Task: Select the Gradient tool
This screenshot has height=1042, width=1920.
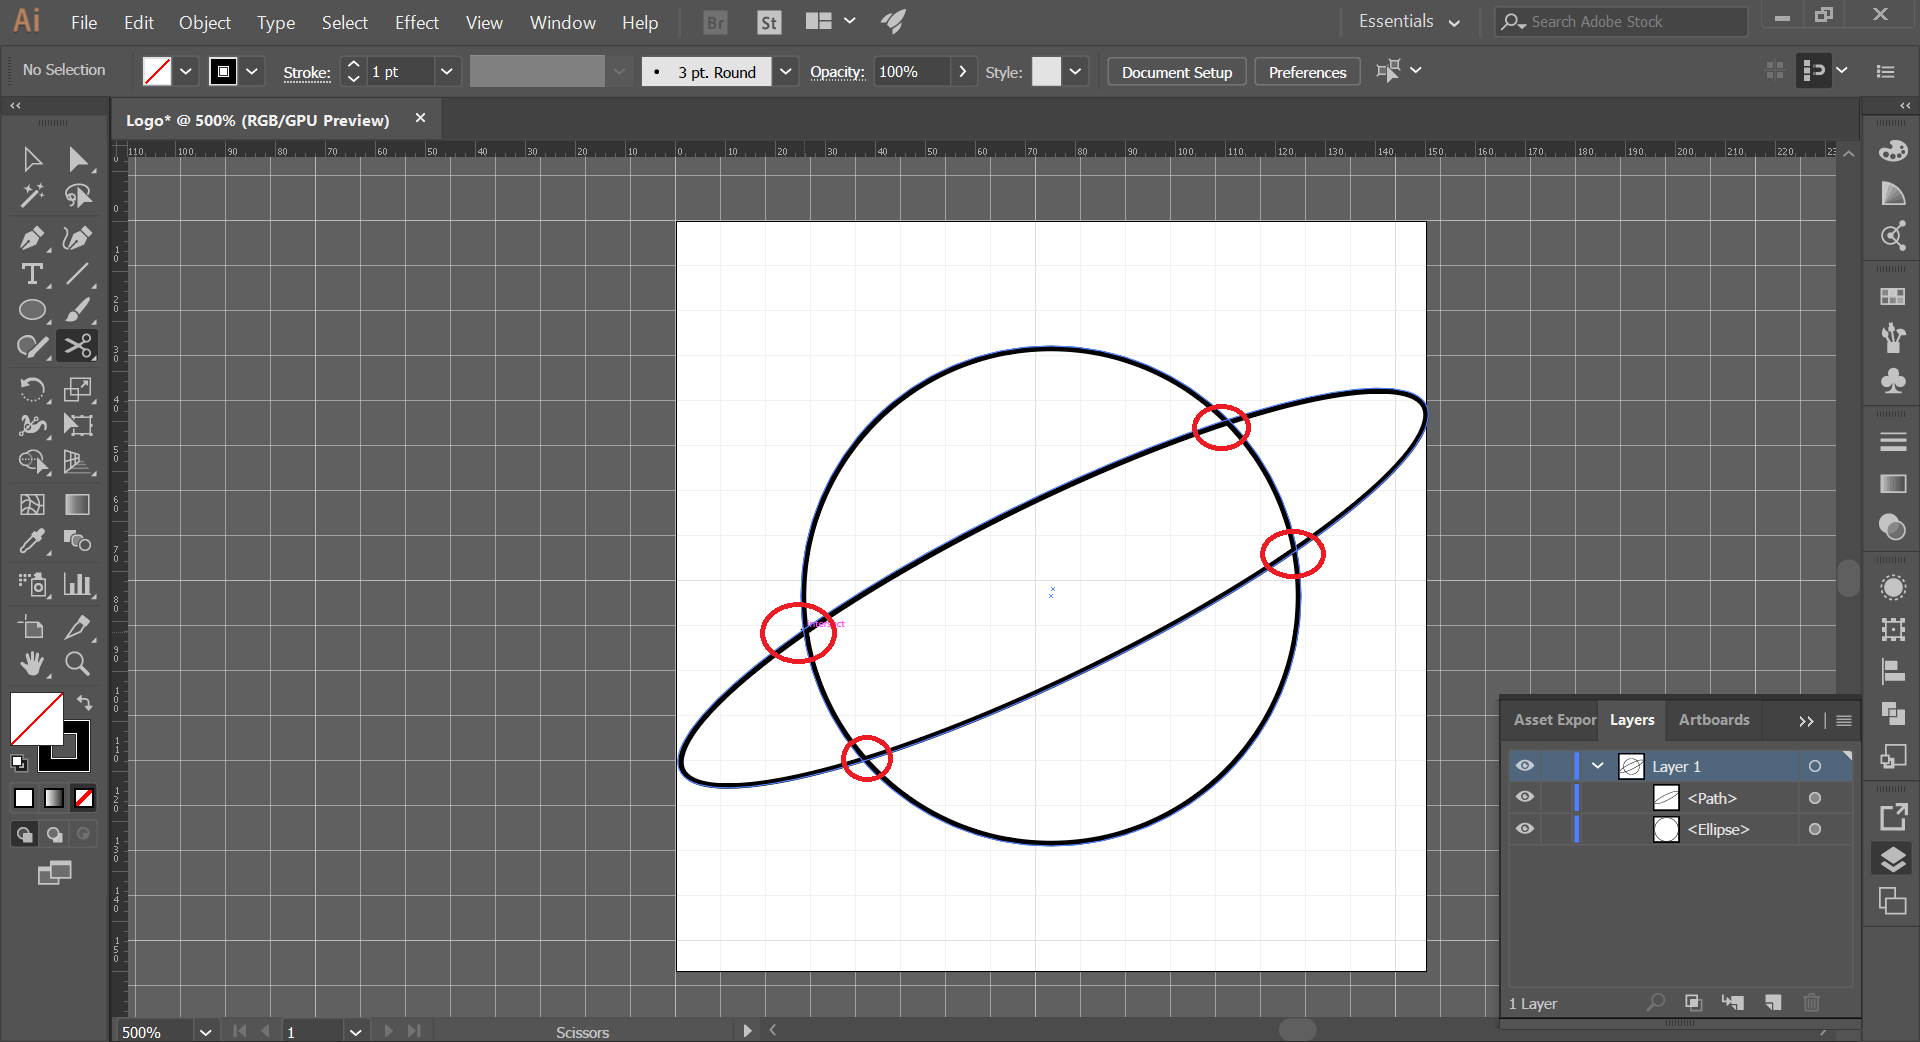Action: [77, 505]
